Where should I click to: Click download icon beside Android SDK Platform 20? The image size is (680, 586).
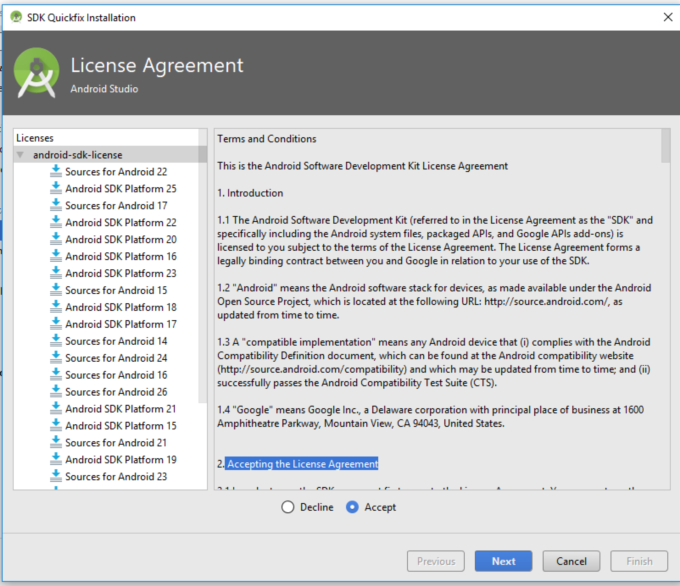(x=56, y=239)
